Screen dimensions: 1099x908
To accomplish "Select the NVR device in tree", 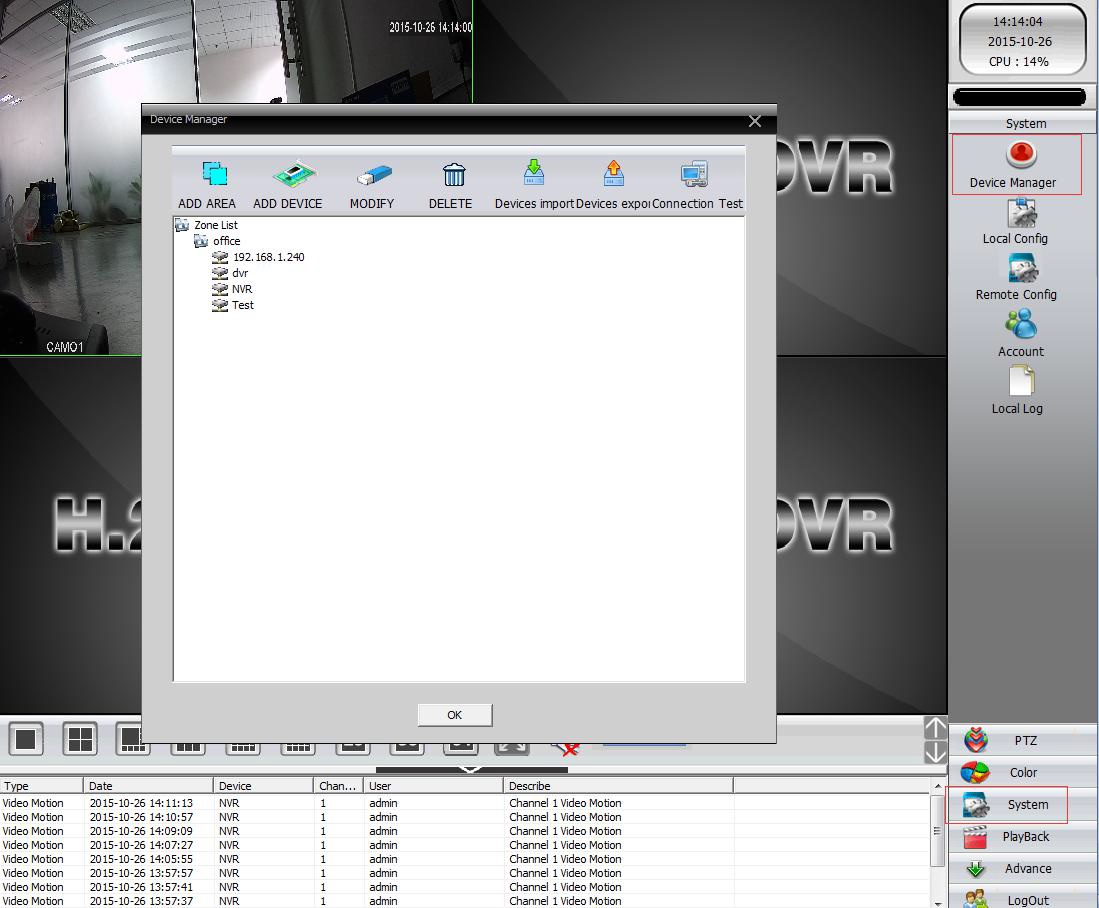I will 242,289.
